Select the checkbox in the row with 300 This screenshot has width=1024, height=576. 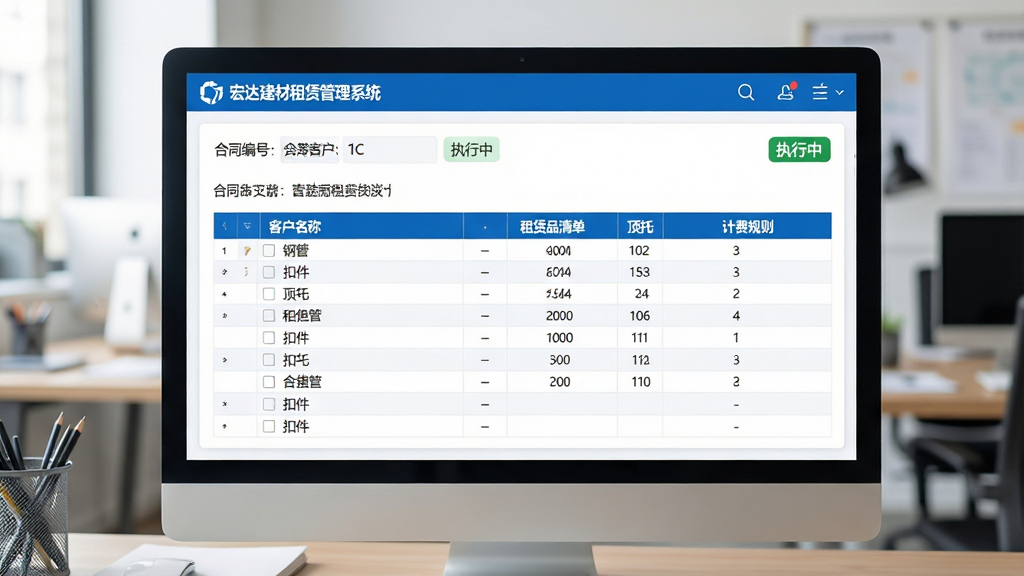click(x=268, y=360)
